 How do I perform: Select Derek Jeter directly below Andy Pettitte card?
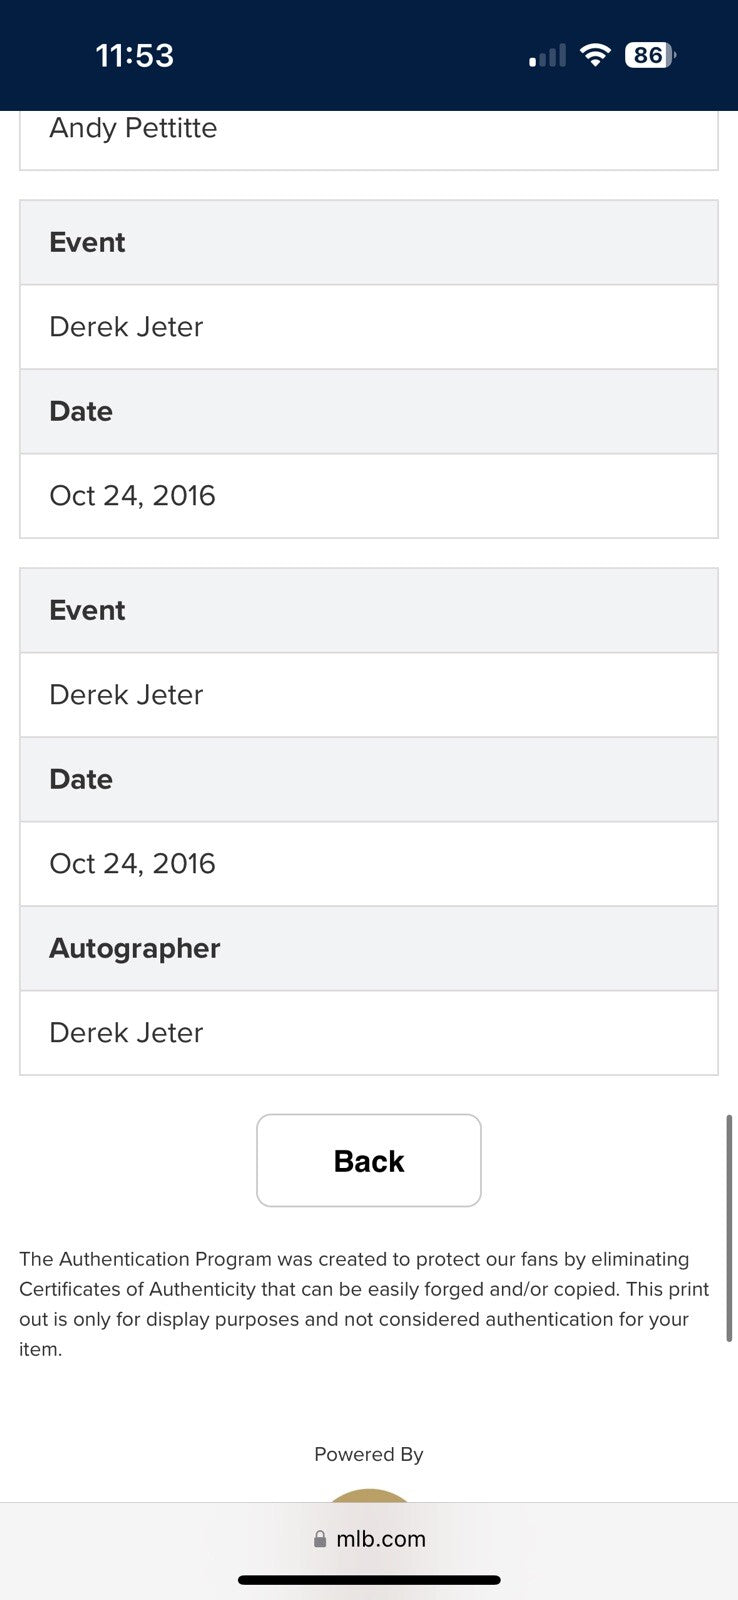126,326
